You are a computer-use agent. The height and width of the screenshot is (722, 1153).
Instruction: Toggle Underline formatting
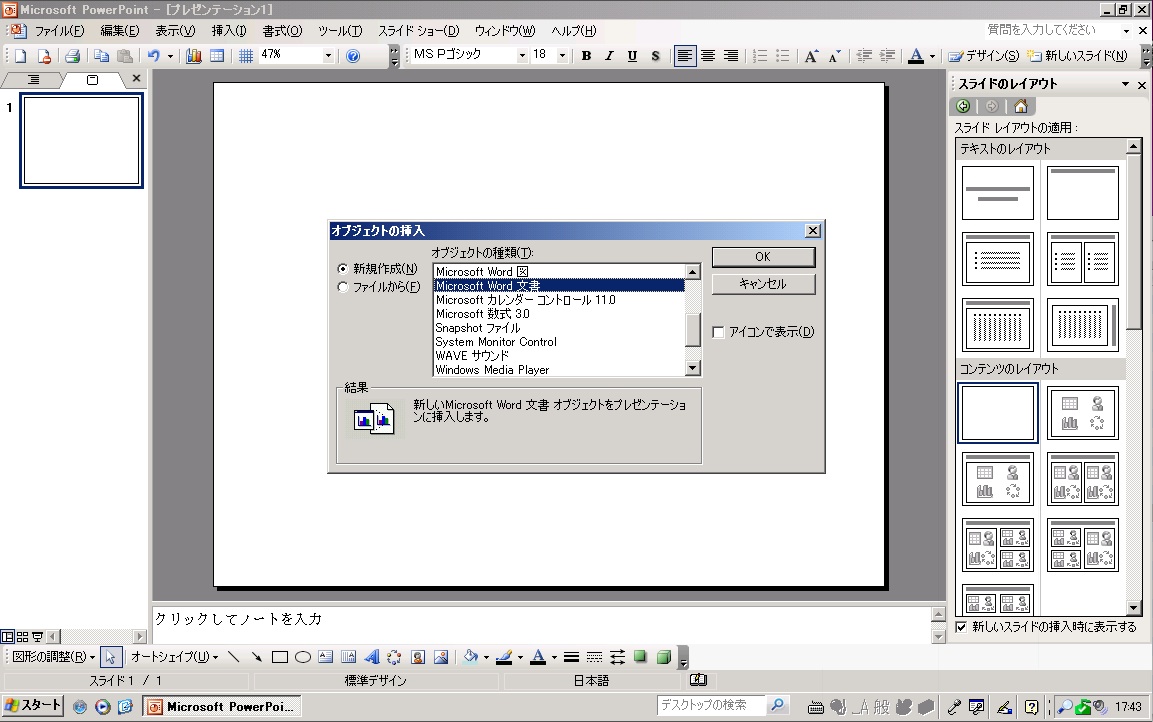[632, 56]
